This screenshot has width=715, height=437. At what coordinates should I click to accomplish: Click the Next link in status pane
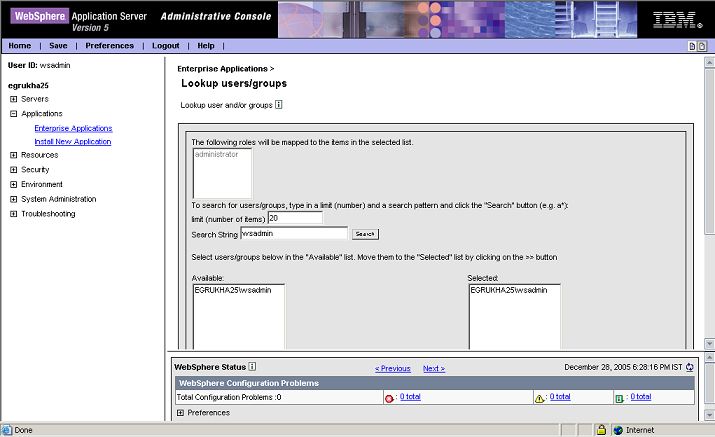click(434, 369)
